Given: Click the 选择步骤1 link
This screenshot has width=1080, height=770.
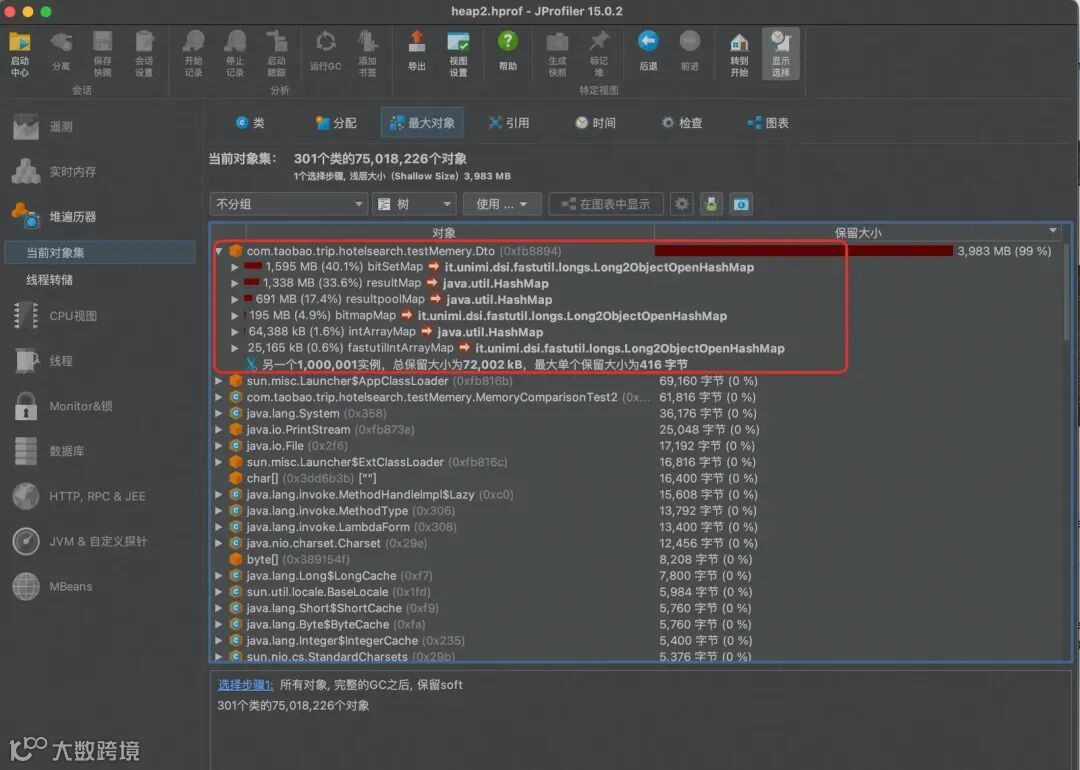Looking at the screenshot, I should 245,685.
